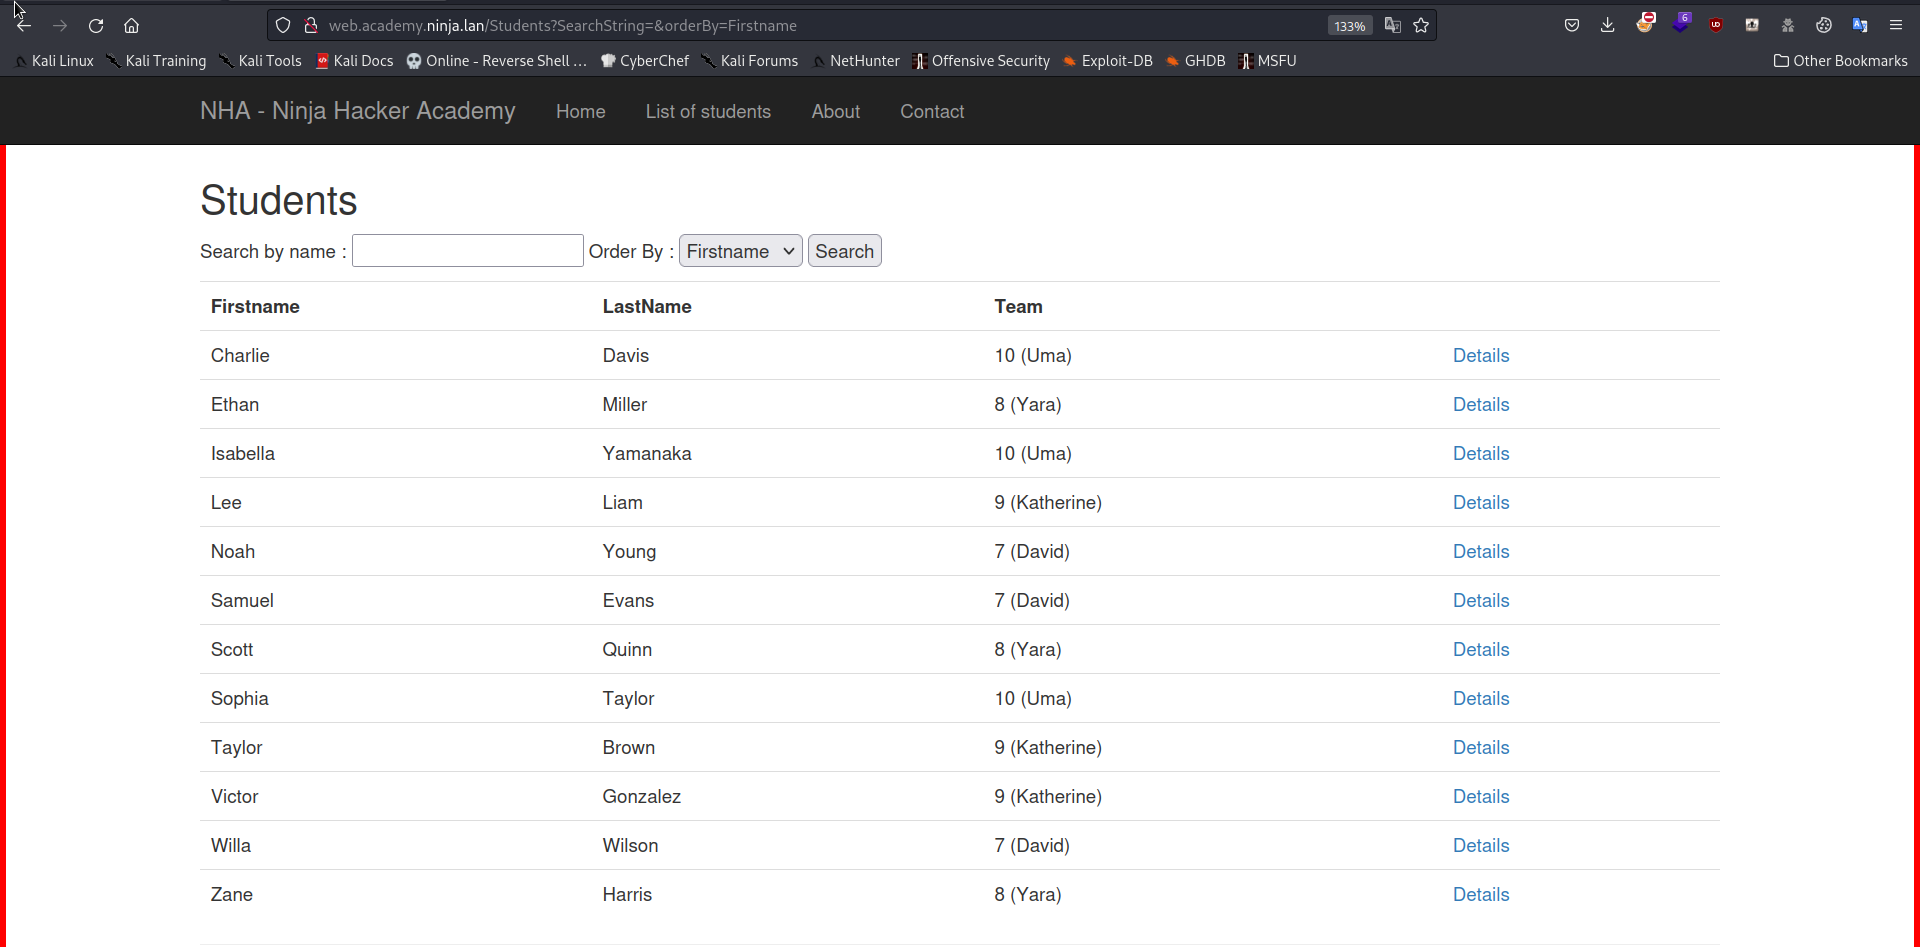Click the connection security lock icon
Image resolution: width=1920 pixels, height=947 pixels.
click(311, 25)
